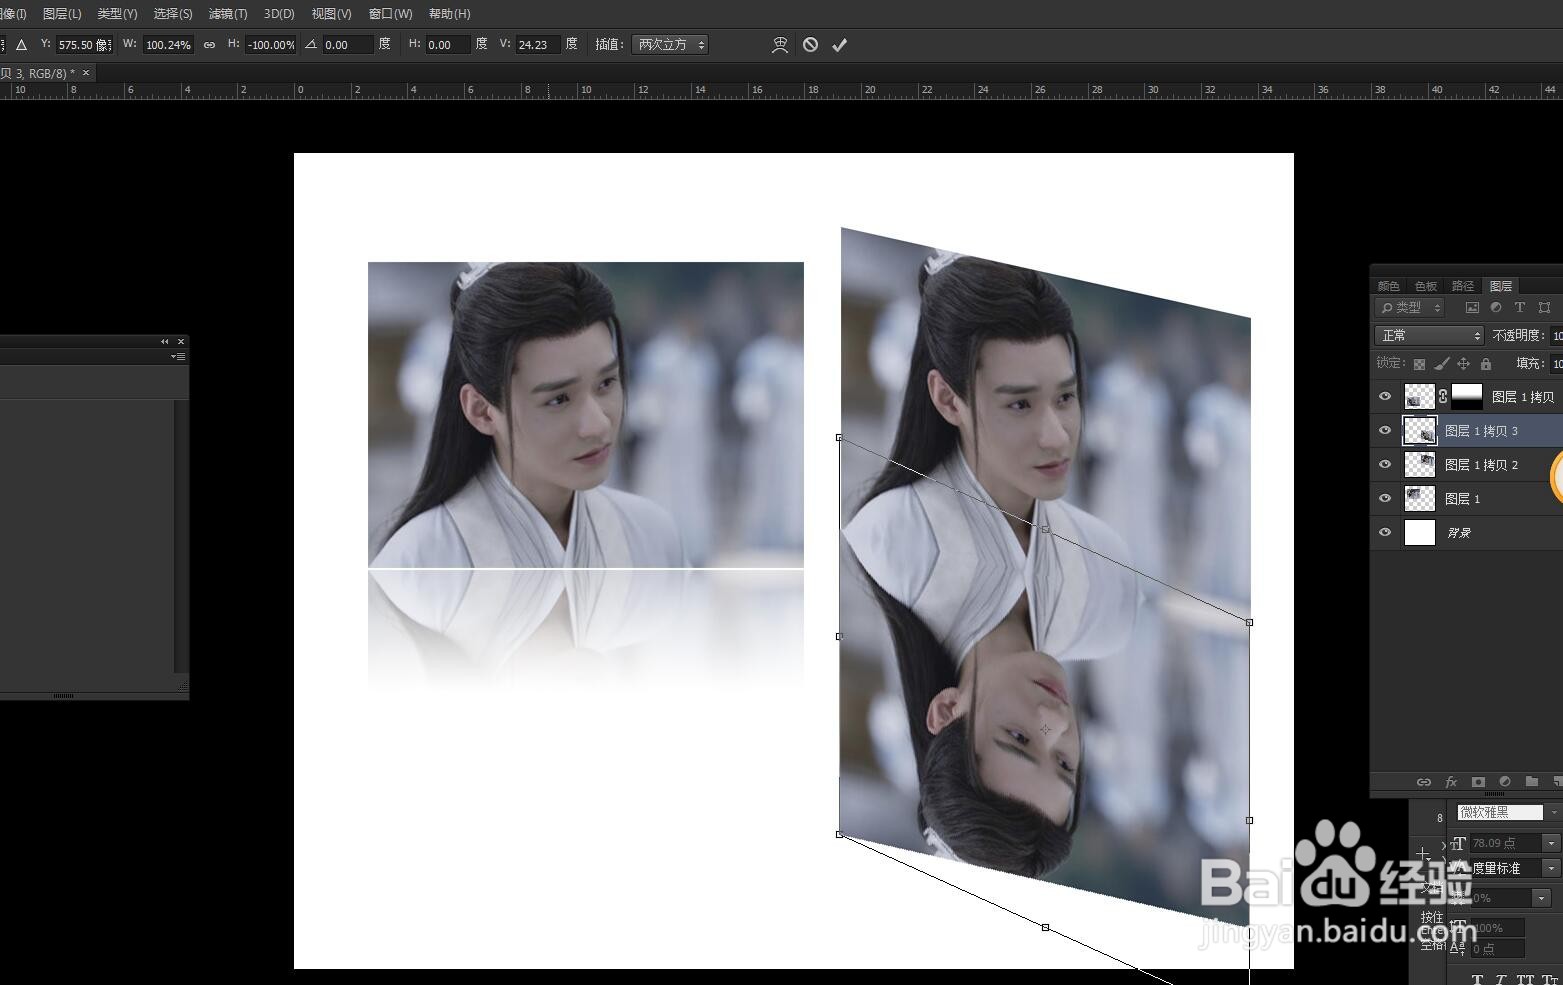Screen dimensions: 1563x985
Task: Filter layers by type text icon
Action: (x=1520, y=308)
